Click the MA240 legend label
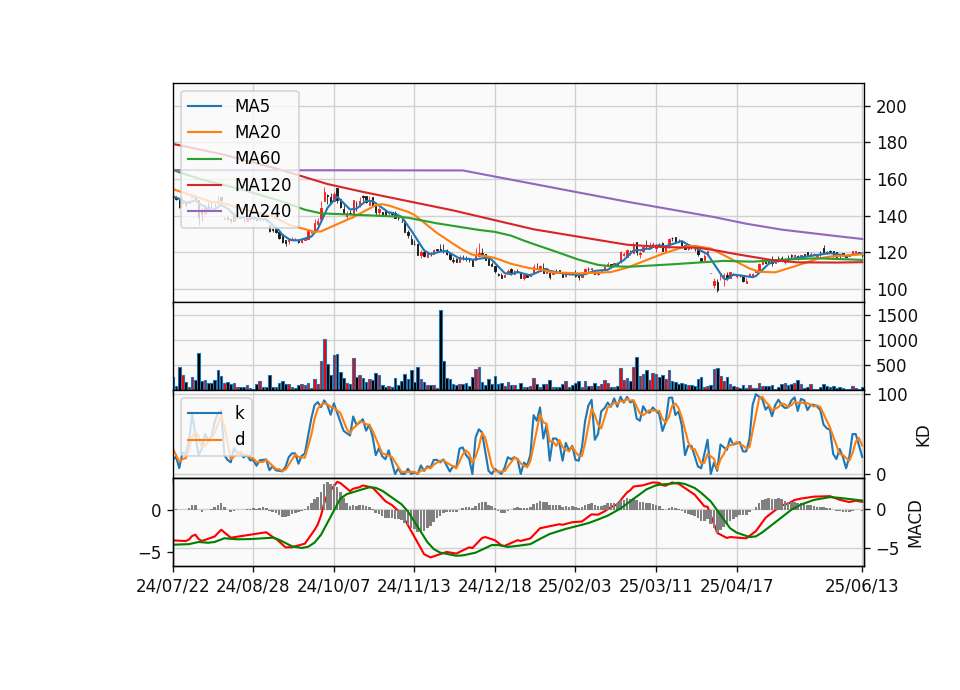 pos(263,211)
